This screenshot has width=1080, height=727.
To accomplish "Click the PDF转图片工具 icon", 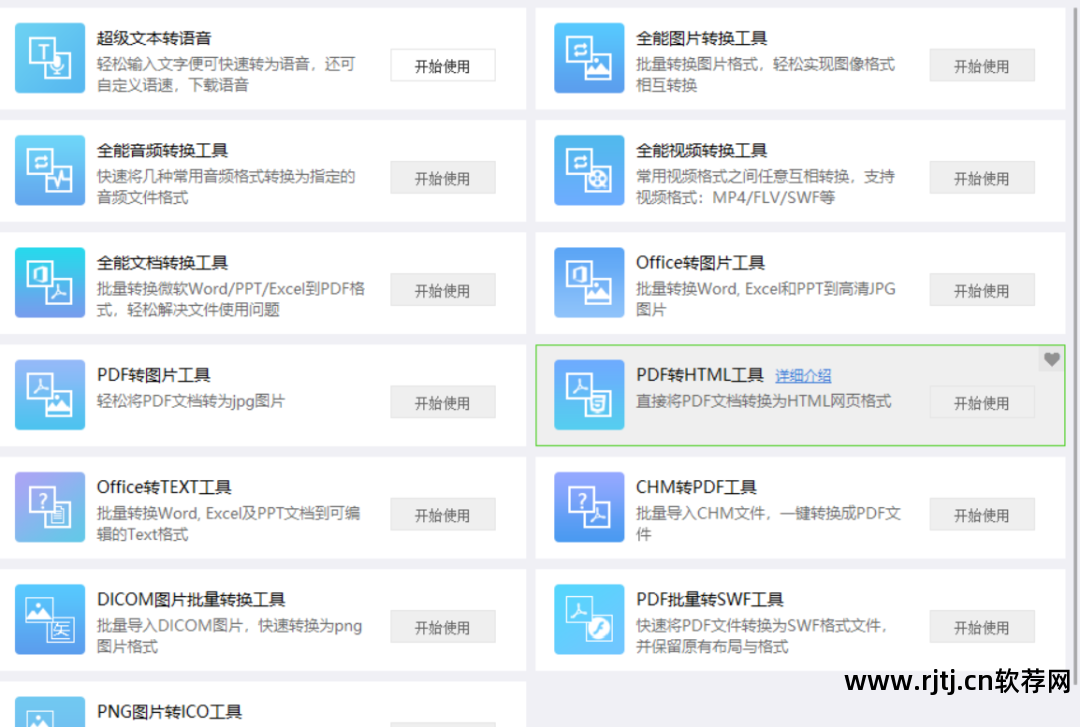I will [x=50, y=395].
